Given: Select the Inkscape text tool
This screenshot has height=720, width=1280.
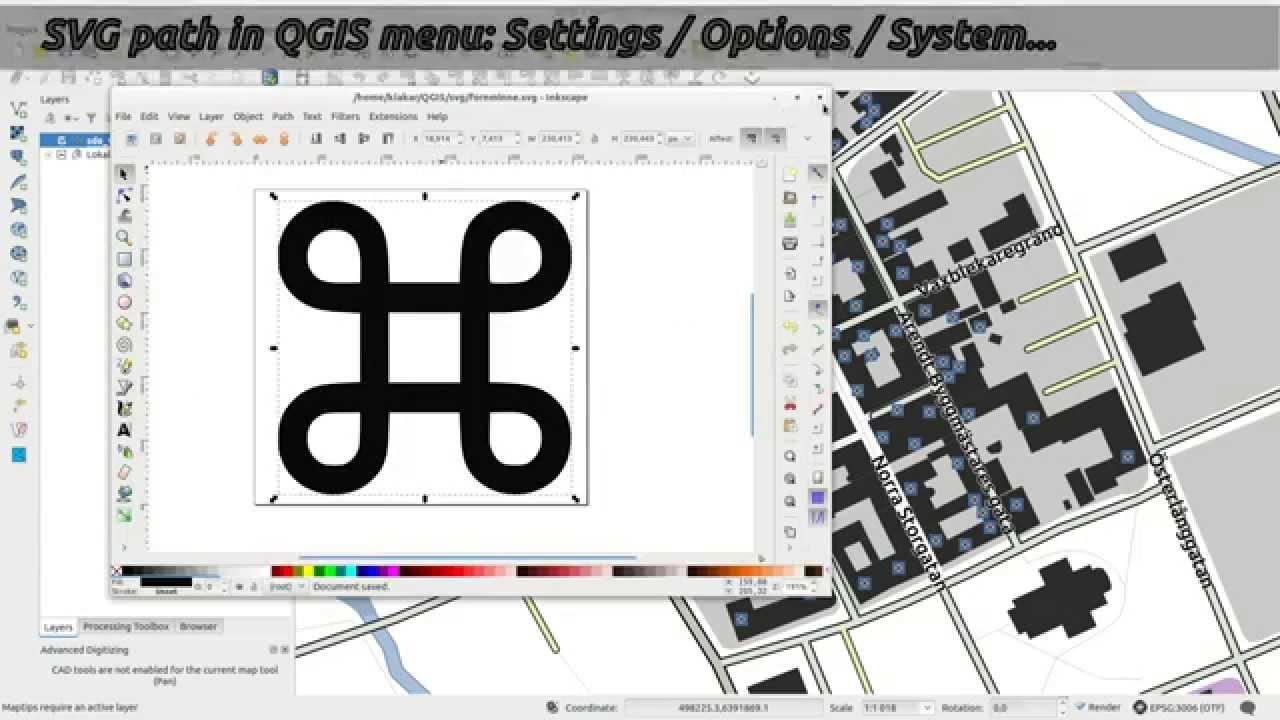Looking at the screenshot, I should point(124,430).
